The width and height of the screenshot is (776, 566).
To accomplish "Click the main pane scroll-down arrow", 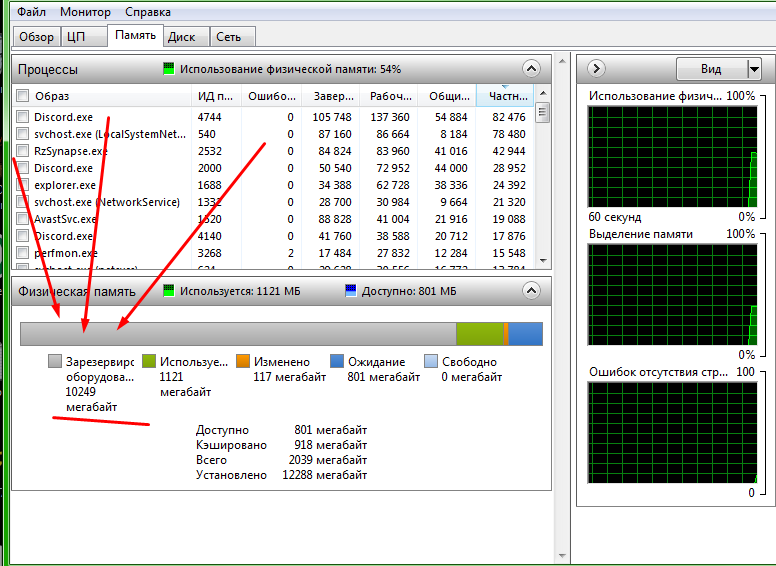I will coord(562,556).
